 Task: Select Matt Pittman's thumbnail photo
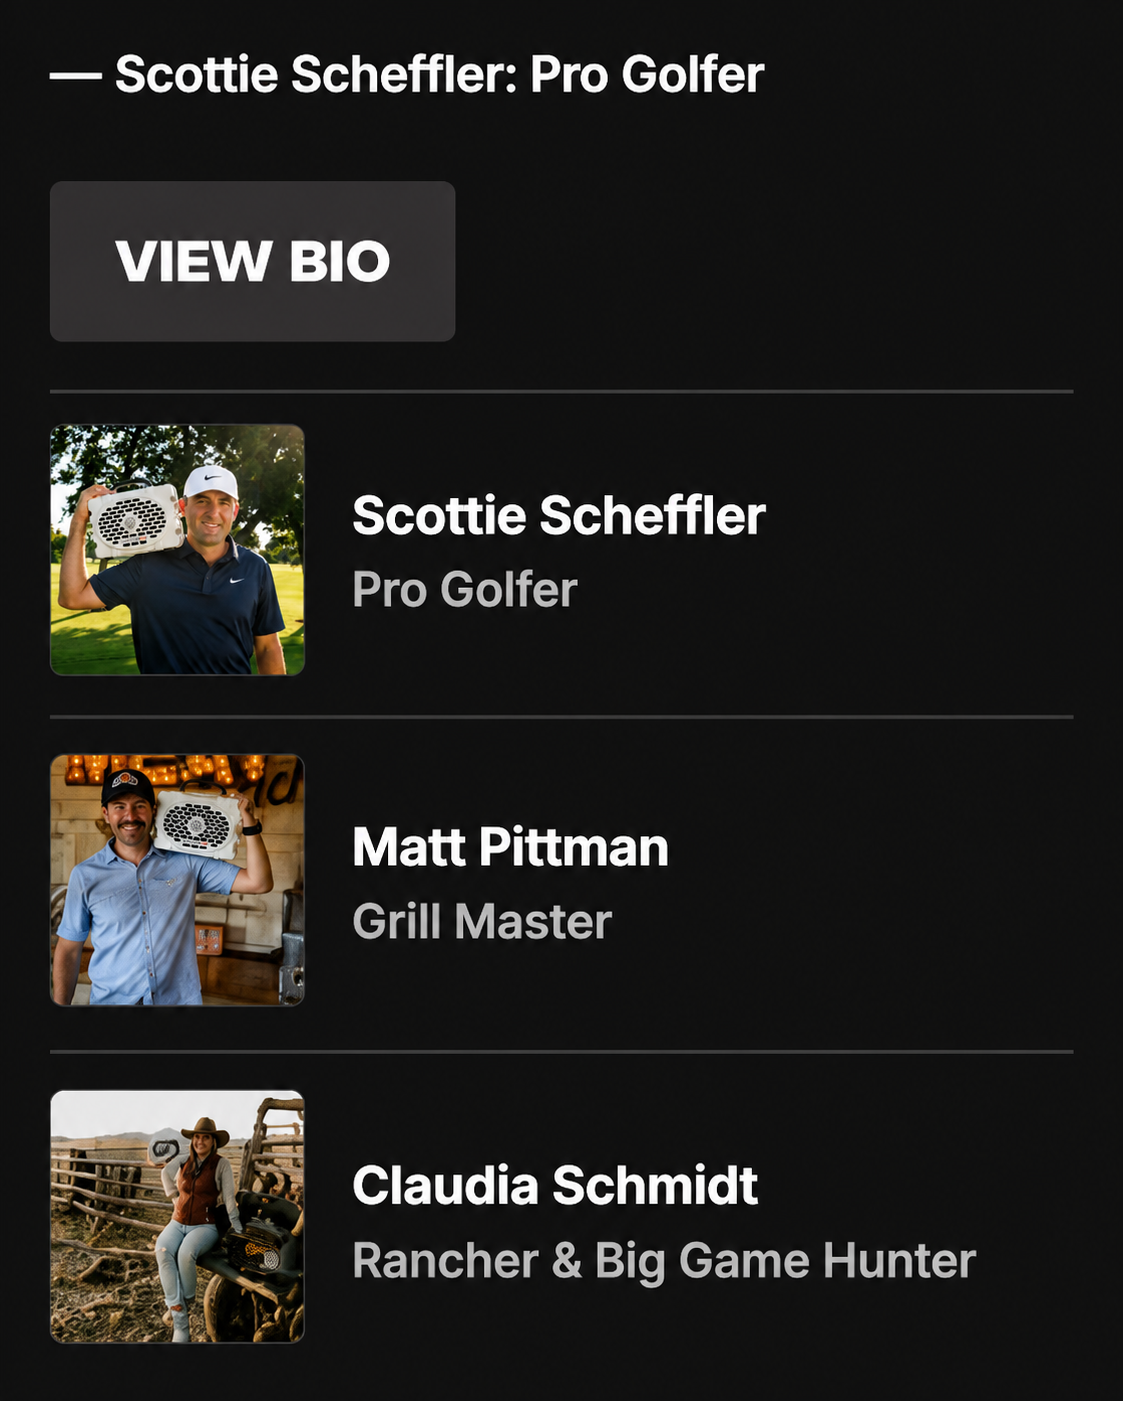[178, 880]
